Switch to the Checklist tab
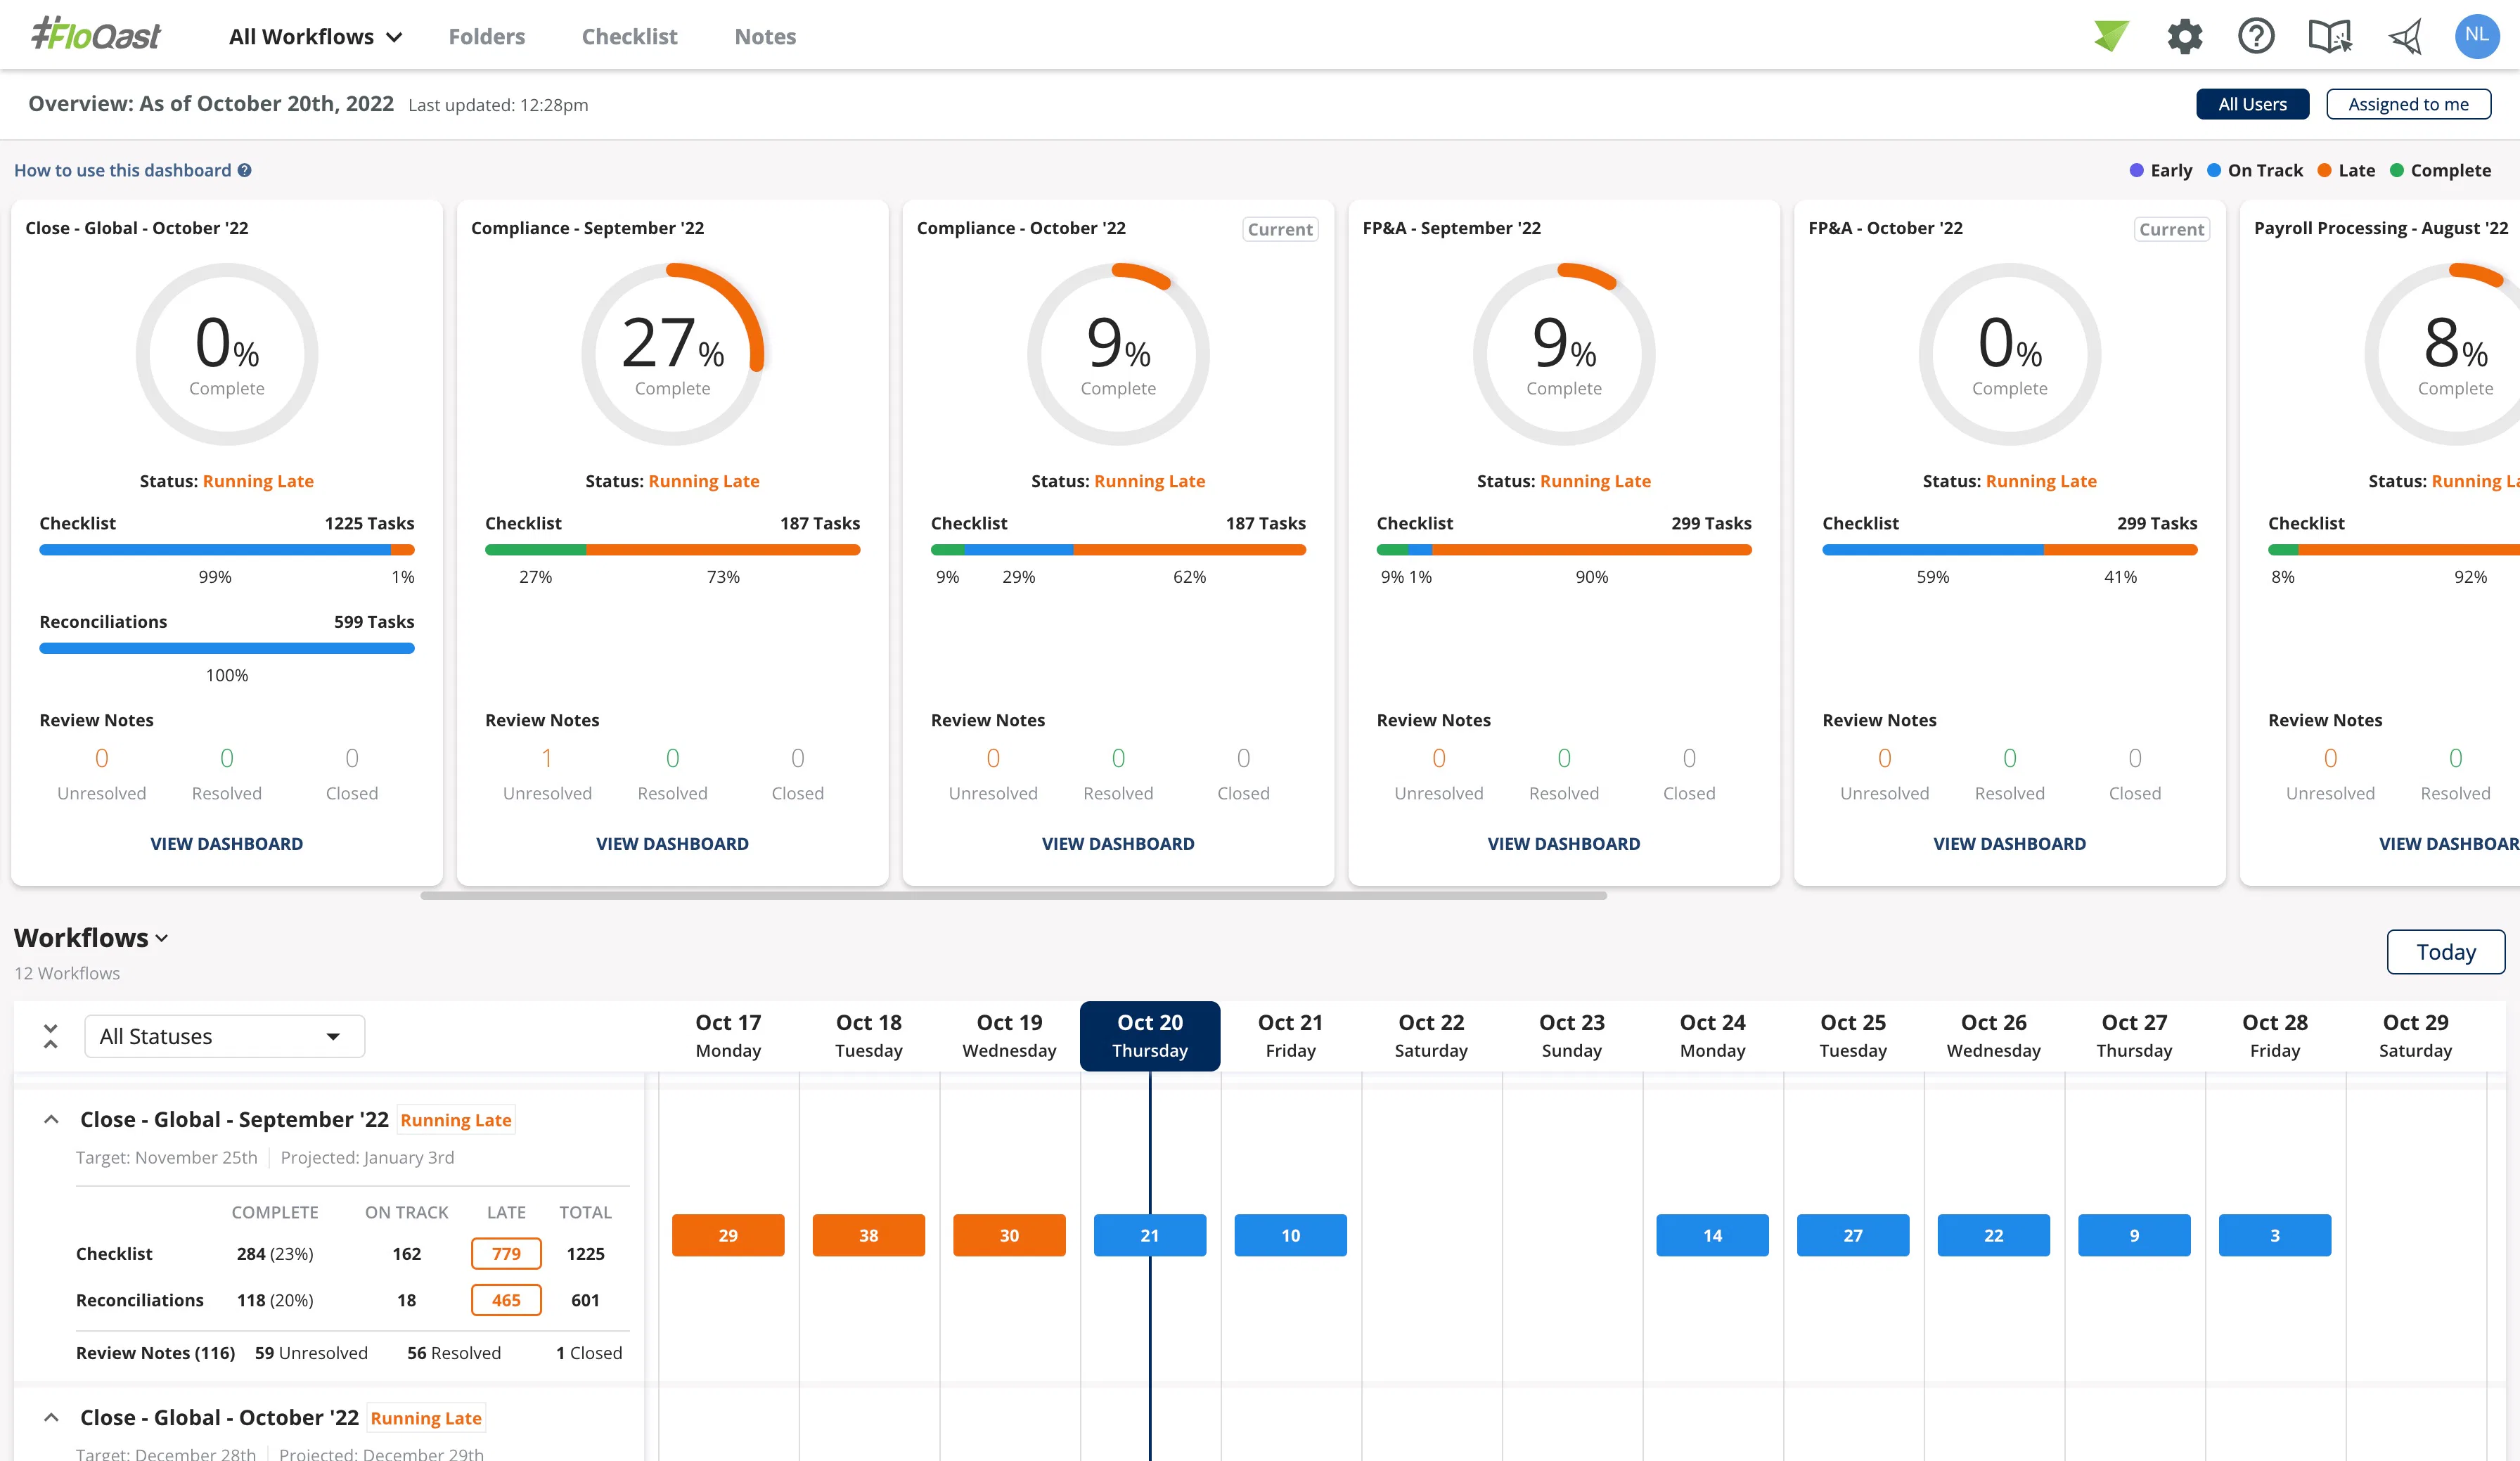Image resolution: width=2520 pixels, height=1461 pixels. click(x=630, y=36)
